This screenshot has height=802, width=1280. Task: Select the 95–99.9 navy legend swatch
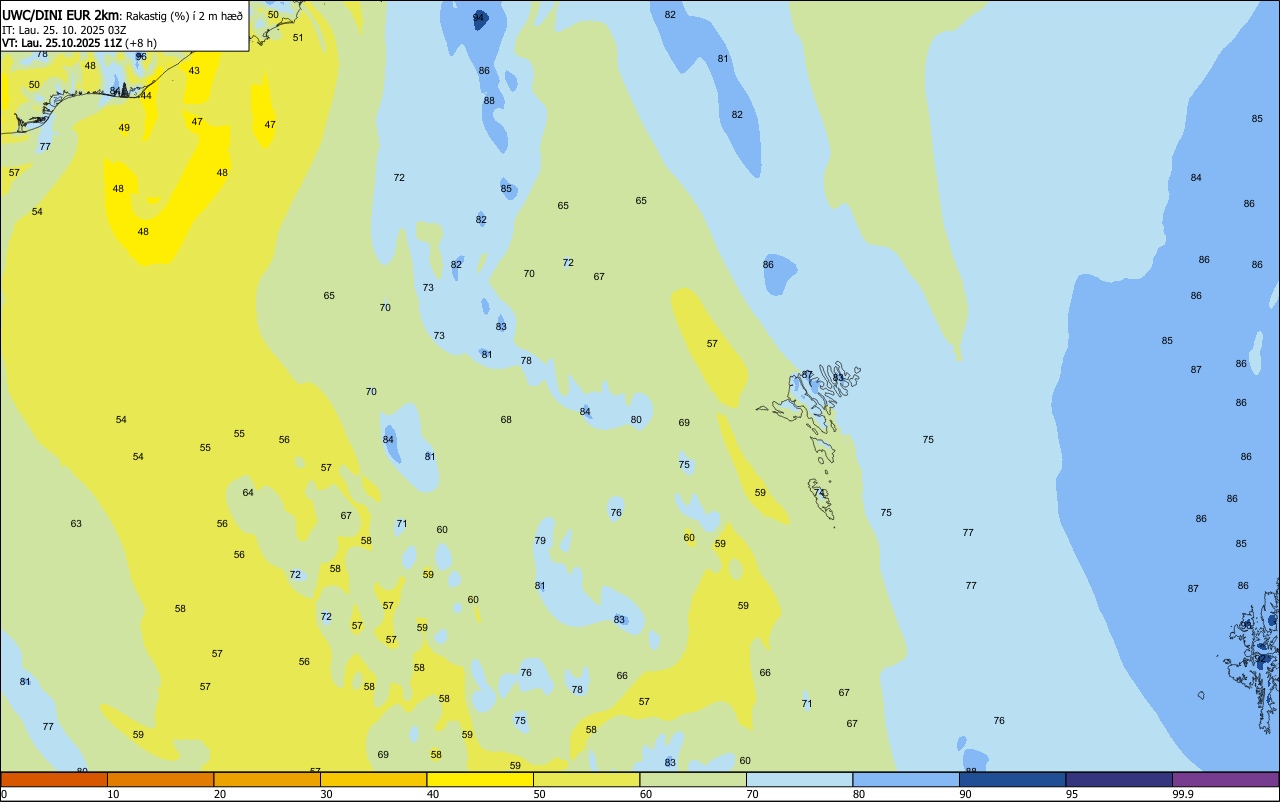click(x=1119, y=779)
